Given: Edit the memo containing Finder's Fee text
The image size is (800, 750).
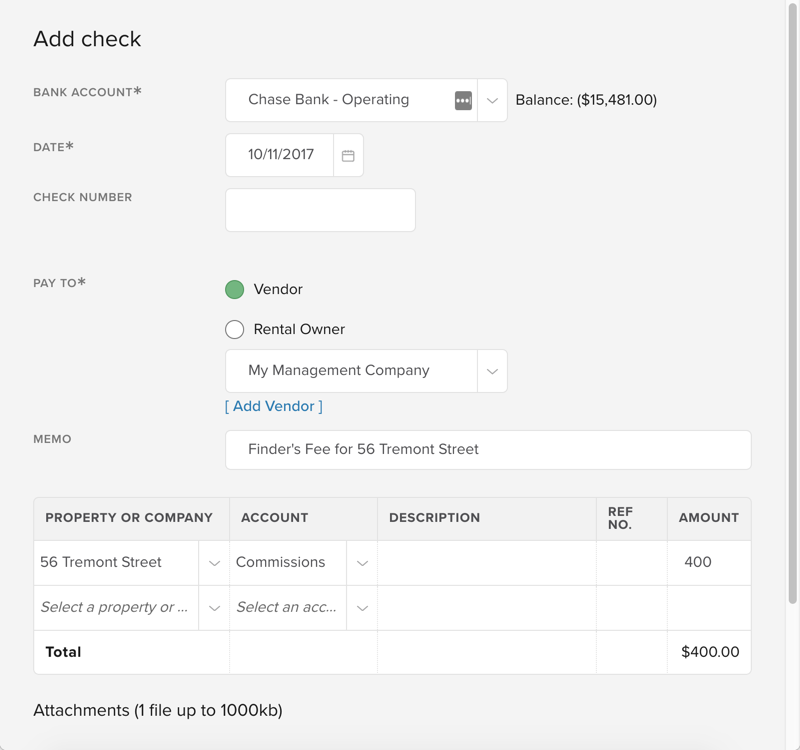Looking at the screenshot, I should (x=488, y=450).
